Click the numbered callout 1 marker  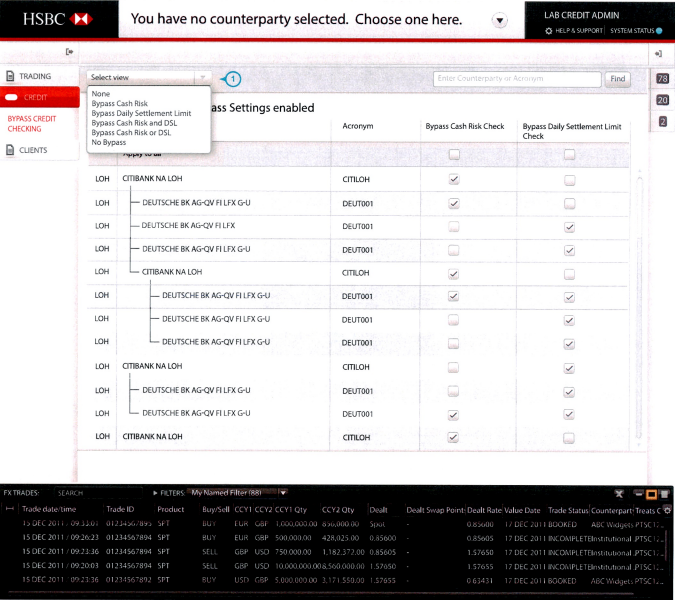click(x=234, y=78)
